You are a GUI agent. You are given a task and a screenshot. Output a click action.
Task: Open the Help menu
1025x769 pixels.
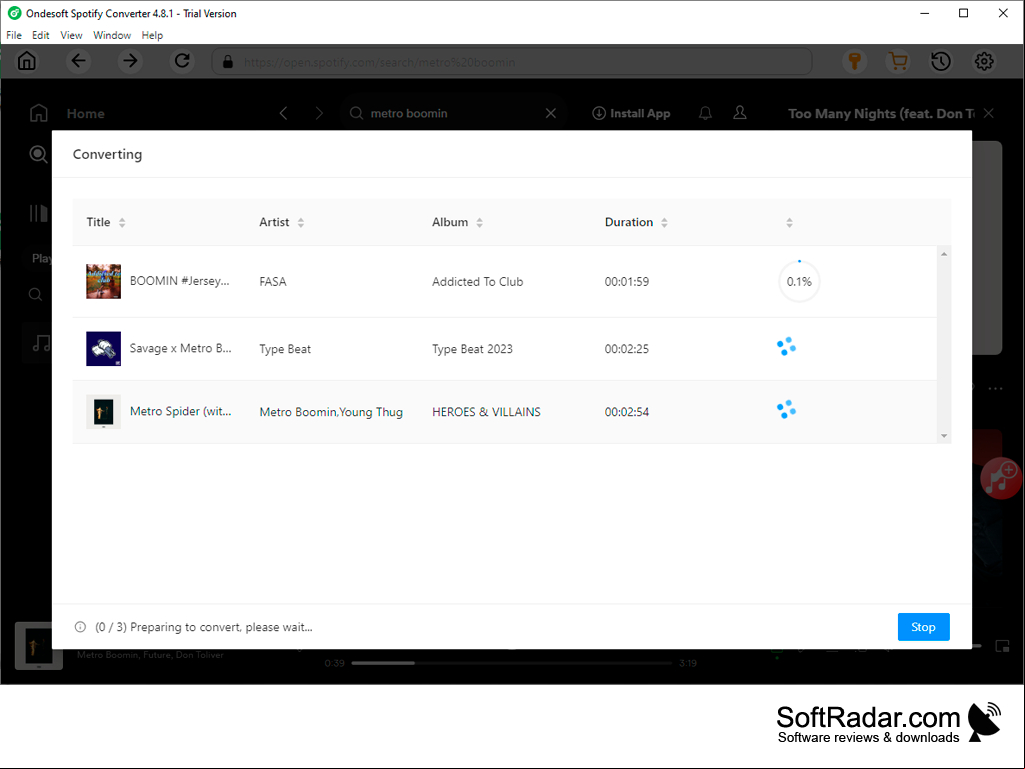152,35
